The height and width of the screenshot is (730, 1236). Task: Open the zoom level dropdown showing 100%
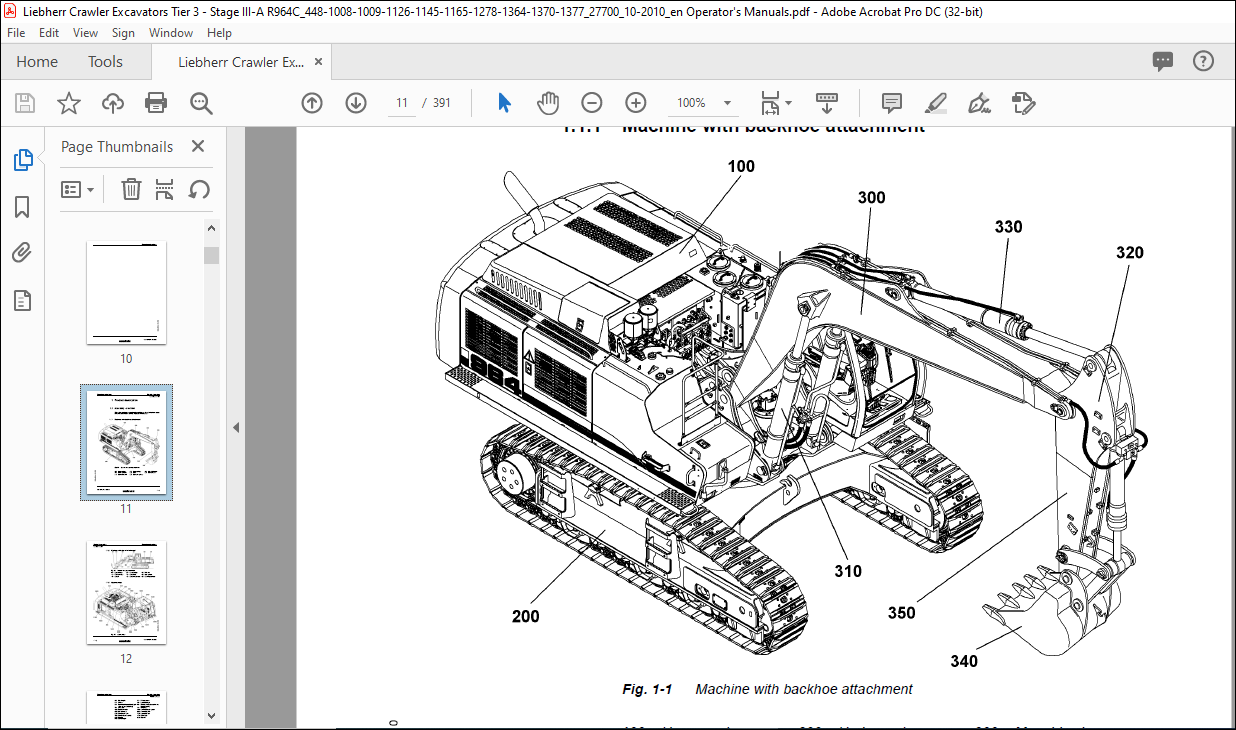(x=704, y=103)
